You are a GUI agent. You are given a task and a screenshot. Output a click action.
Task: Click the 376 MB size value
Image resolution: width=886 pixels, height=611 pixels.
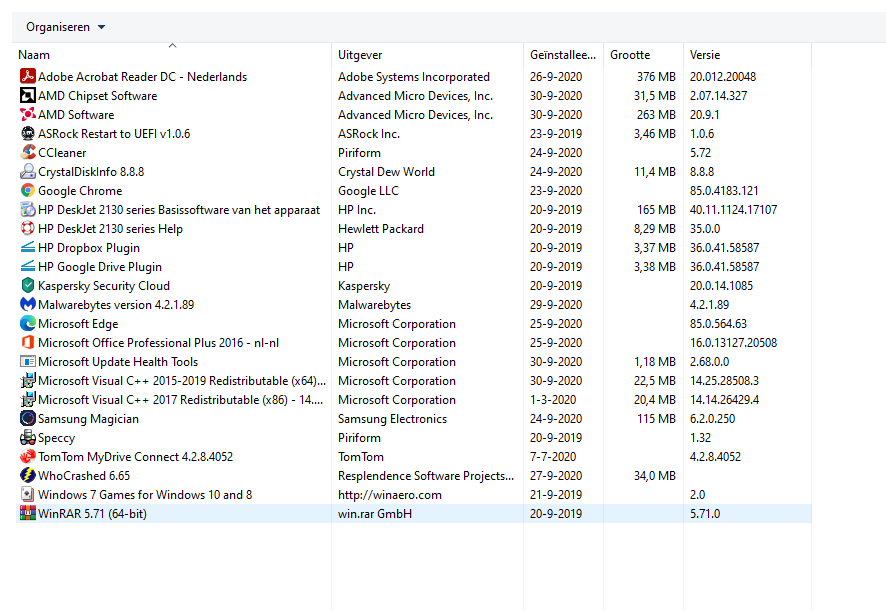pos(656,76)
